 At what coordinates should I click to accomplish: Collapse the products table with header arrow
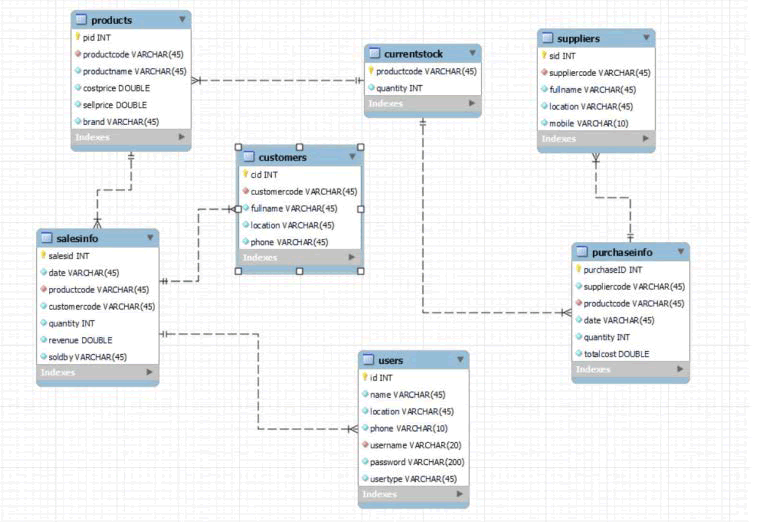coord(182,20)
